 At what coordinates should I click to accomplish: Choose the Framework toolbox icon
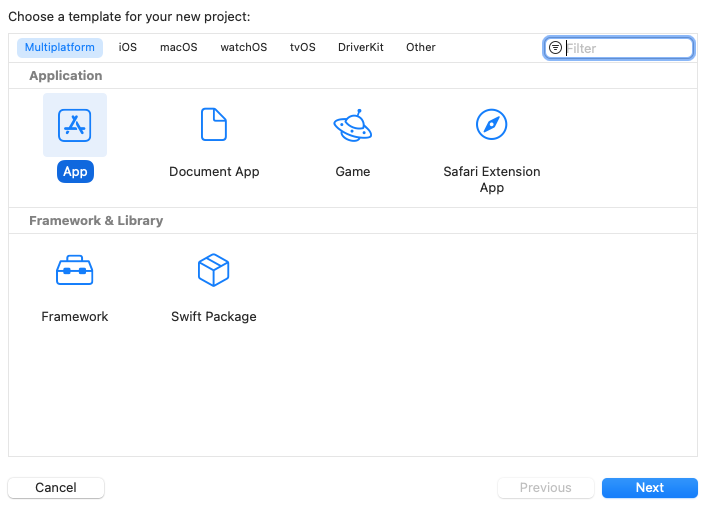click(x=75, y=270)
